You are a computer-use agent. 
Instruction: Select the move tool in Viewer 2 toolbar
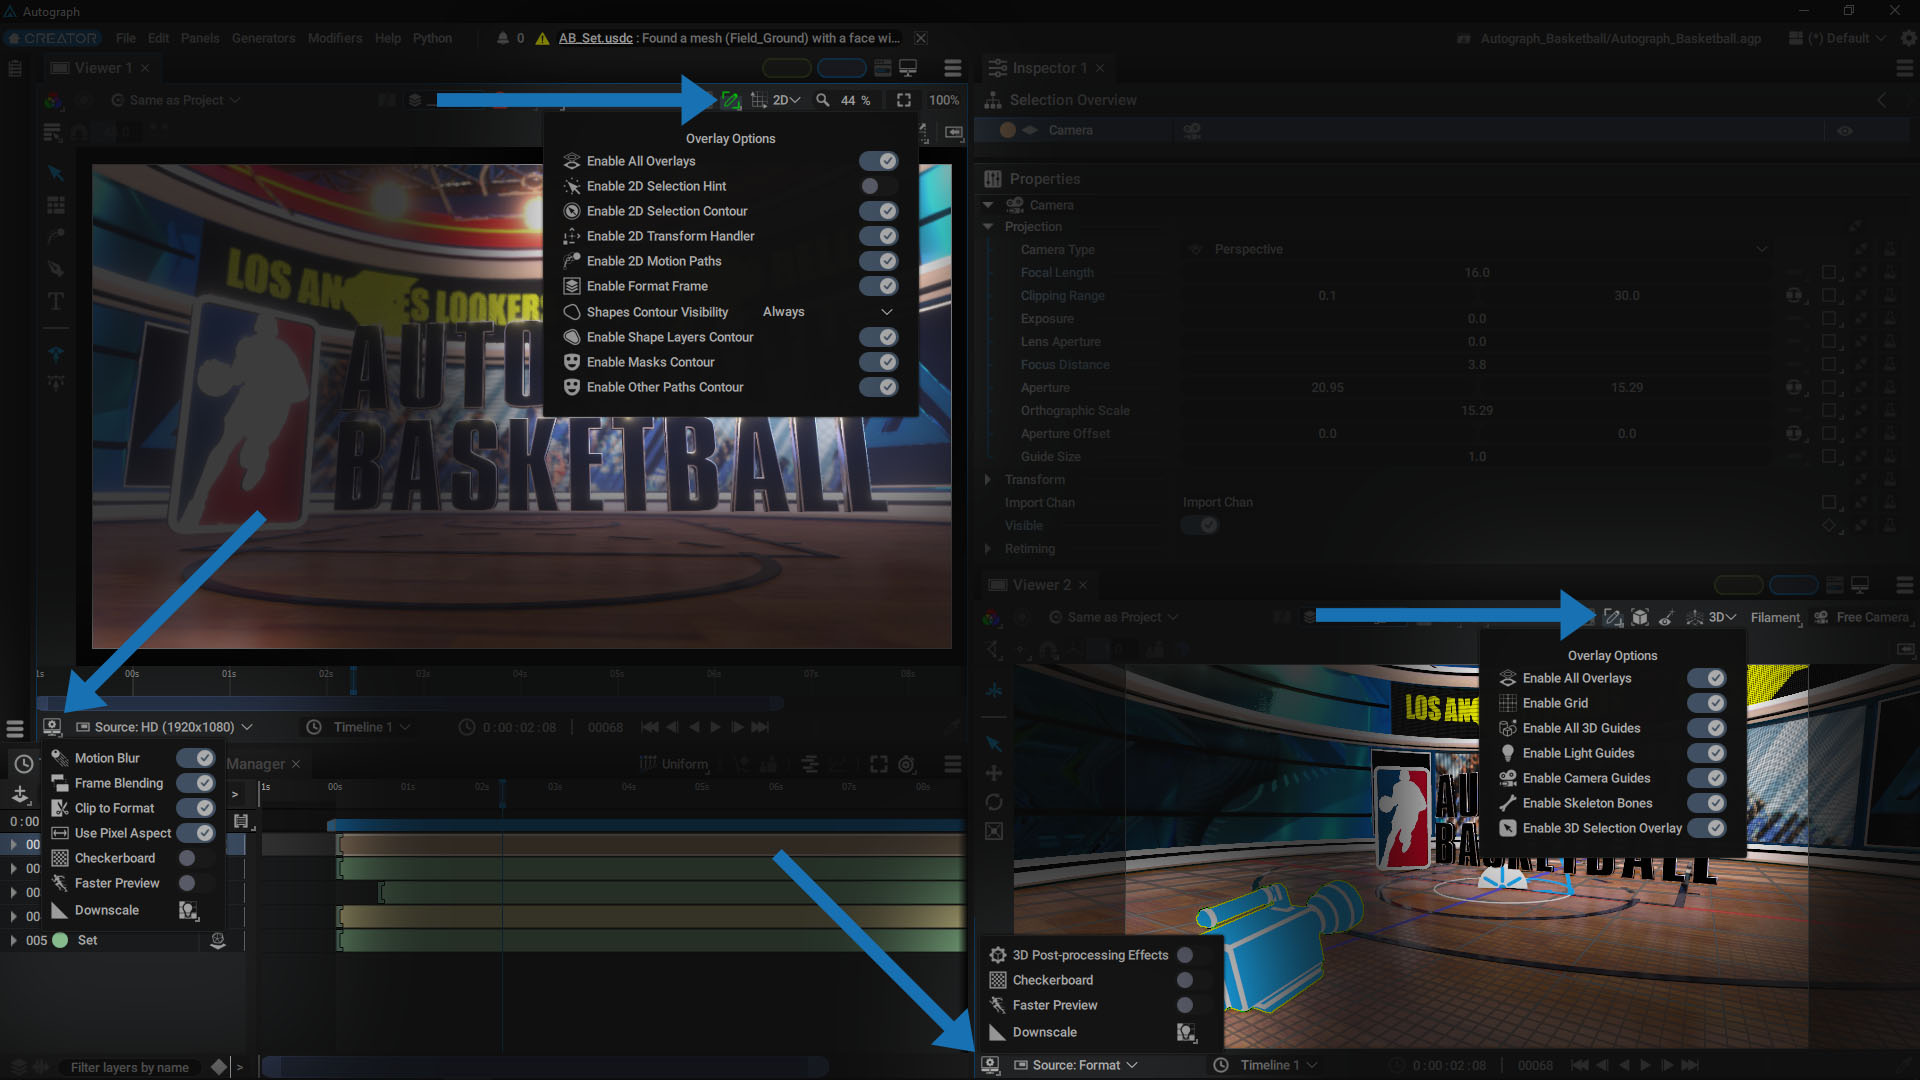coord(994,773)
